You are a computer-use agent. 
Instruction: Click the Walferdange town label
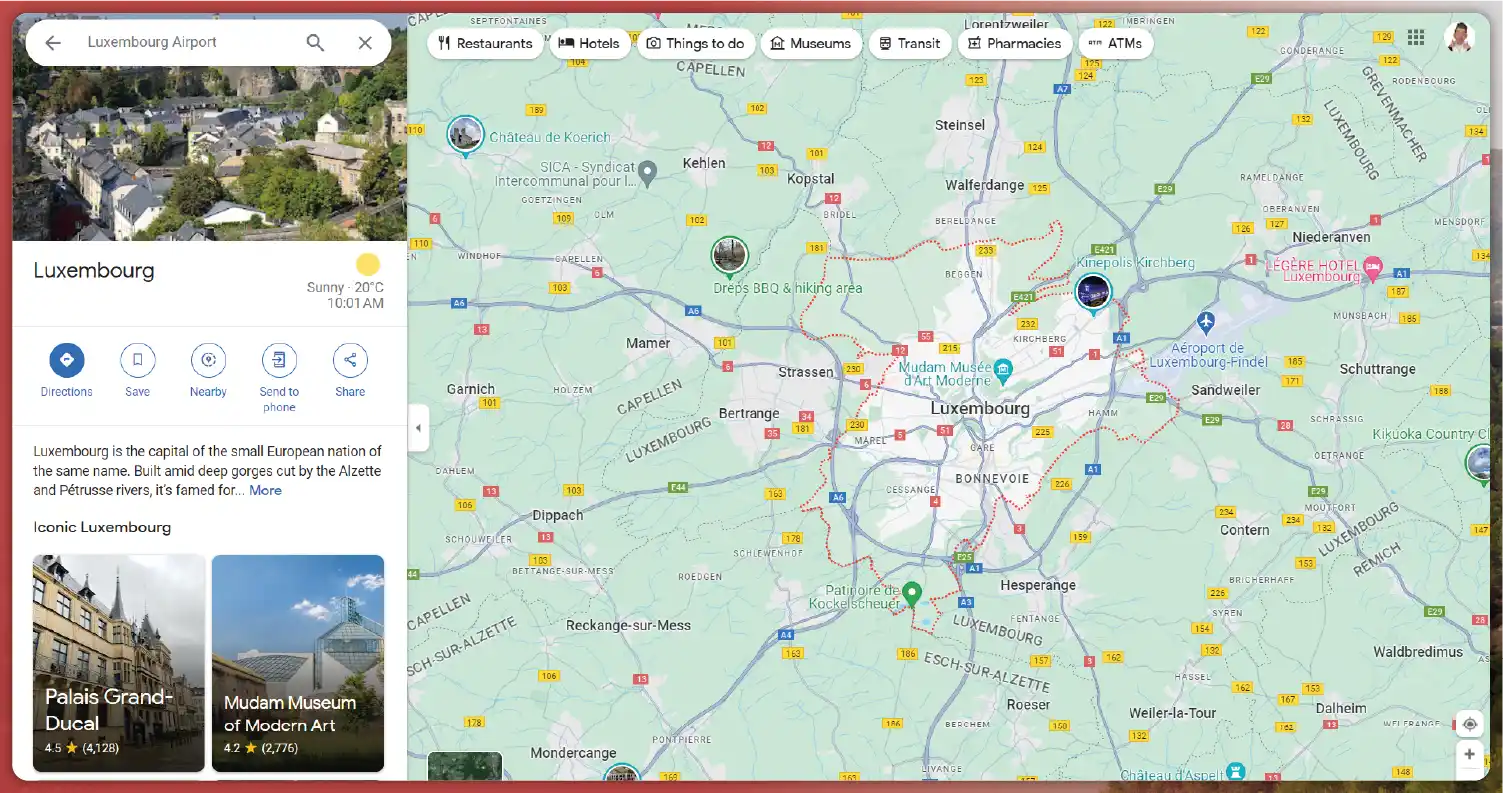click(x=985, y=185)
